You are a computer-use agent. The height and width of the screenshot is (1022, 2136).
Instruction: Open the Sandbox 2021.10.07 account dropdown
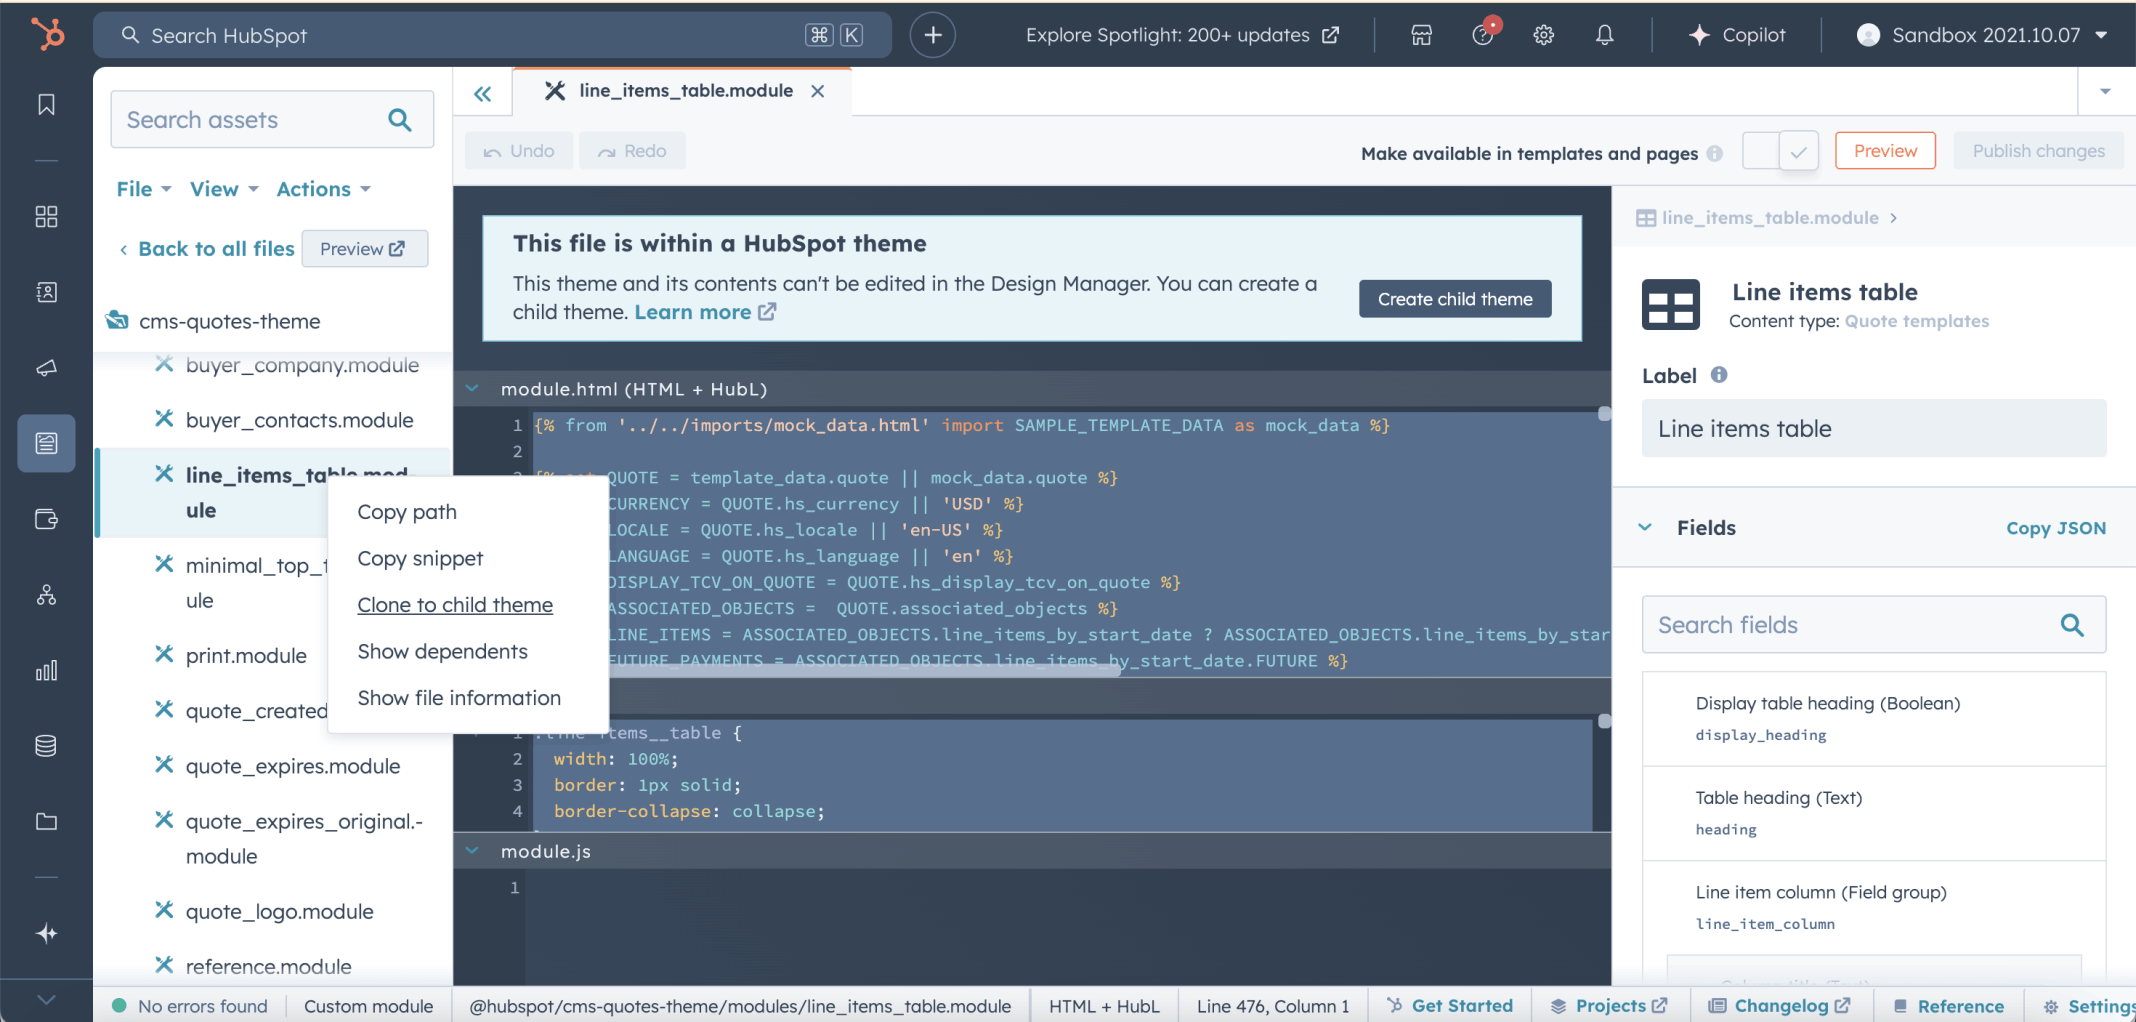(1982, 35)
